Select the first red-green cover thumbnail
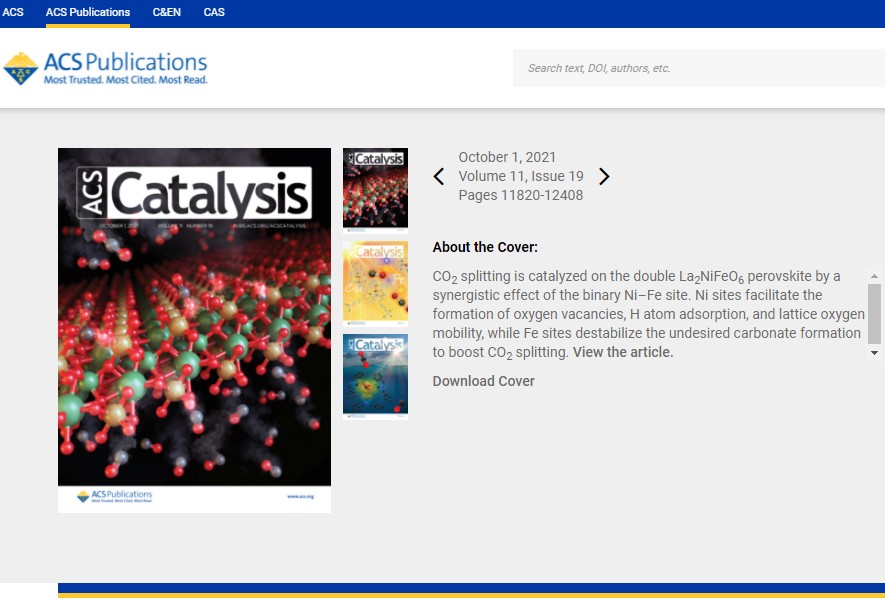 (x=375, y=191)
